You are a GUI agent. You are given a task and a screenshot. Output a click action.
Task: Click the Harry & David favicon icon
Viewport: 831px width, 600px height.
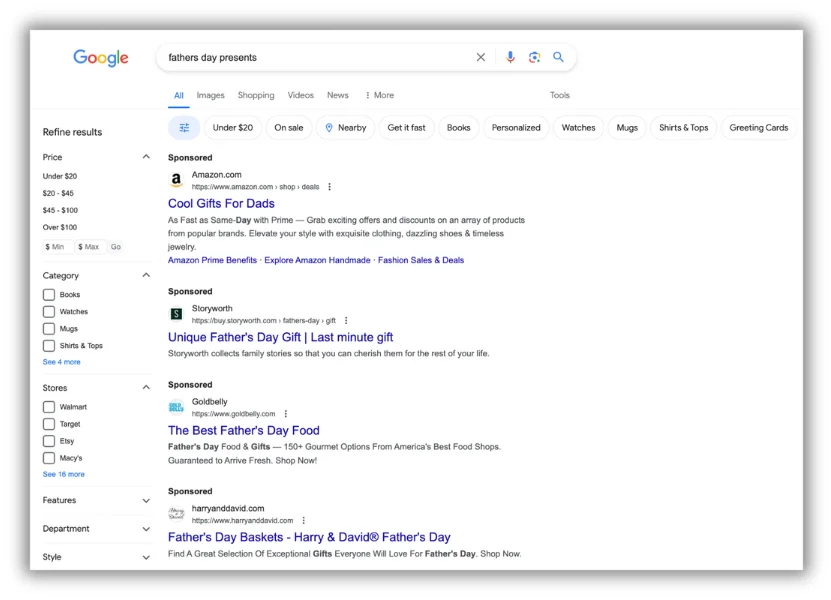coord(176,514)
